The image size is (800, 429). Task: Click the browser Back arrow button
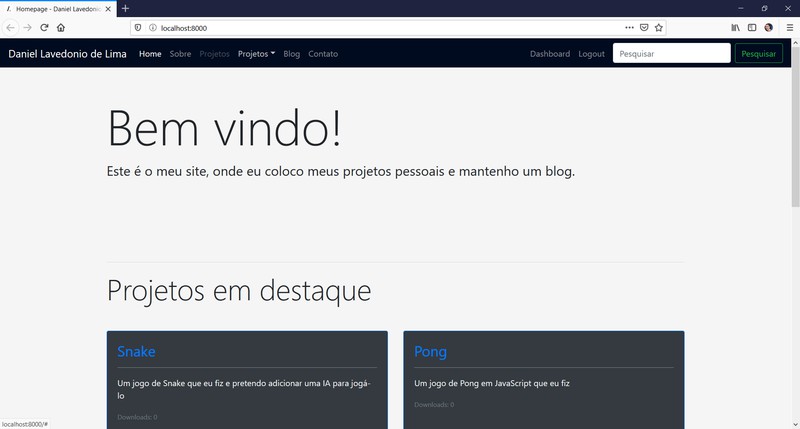[10, 28]
